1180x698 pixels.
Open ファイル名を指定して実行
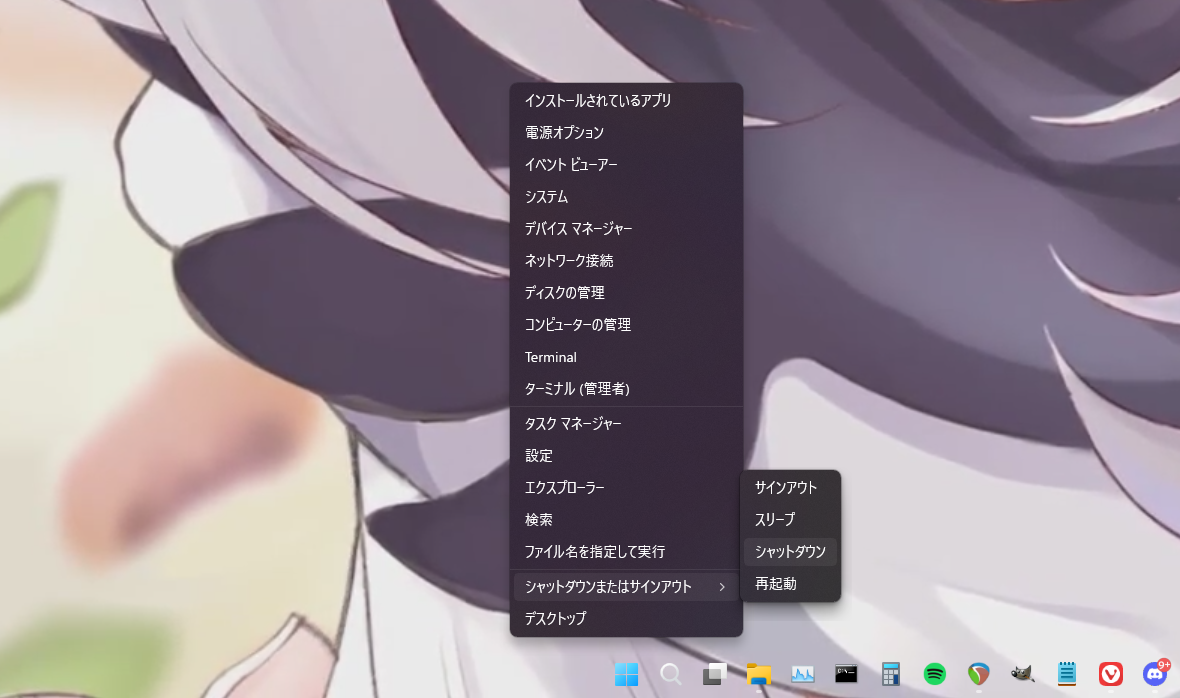point(626,552)
